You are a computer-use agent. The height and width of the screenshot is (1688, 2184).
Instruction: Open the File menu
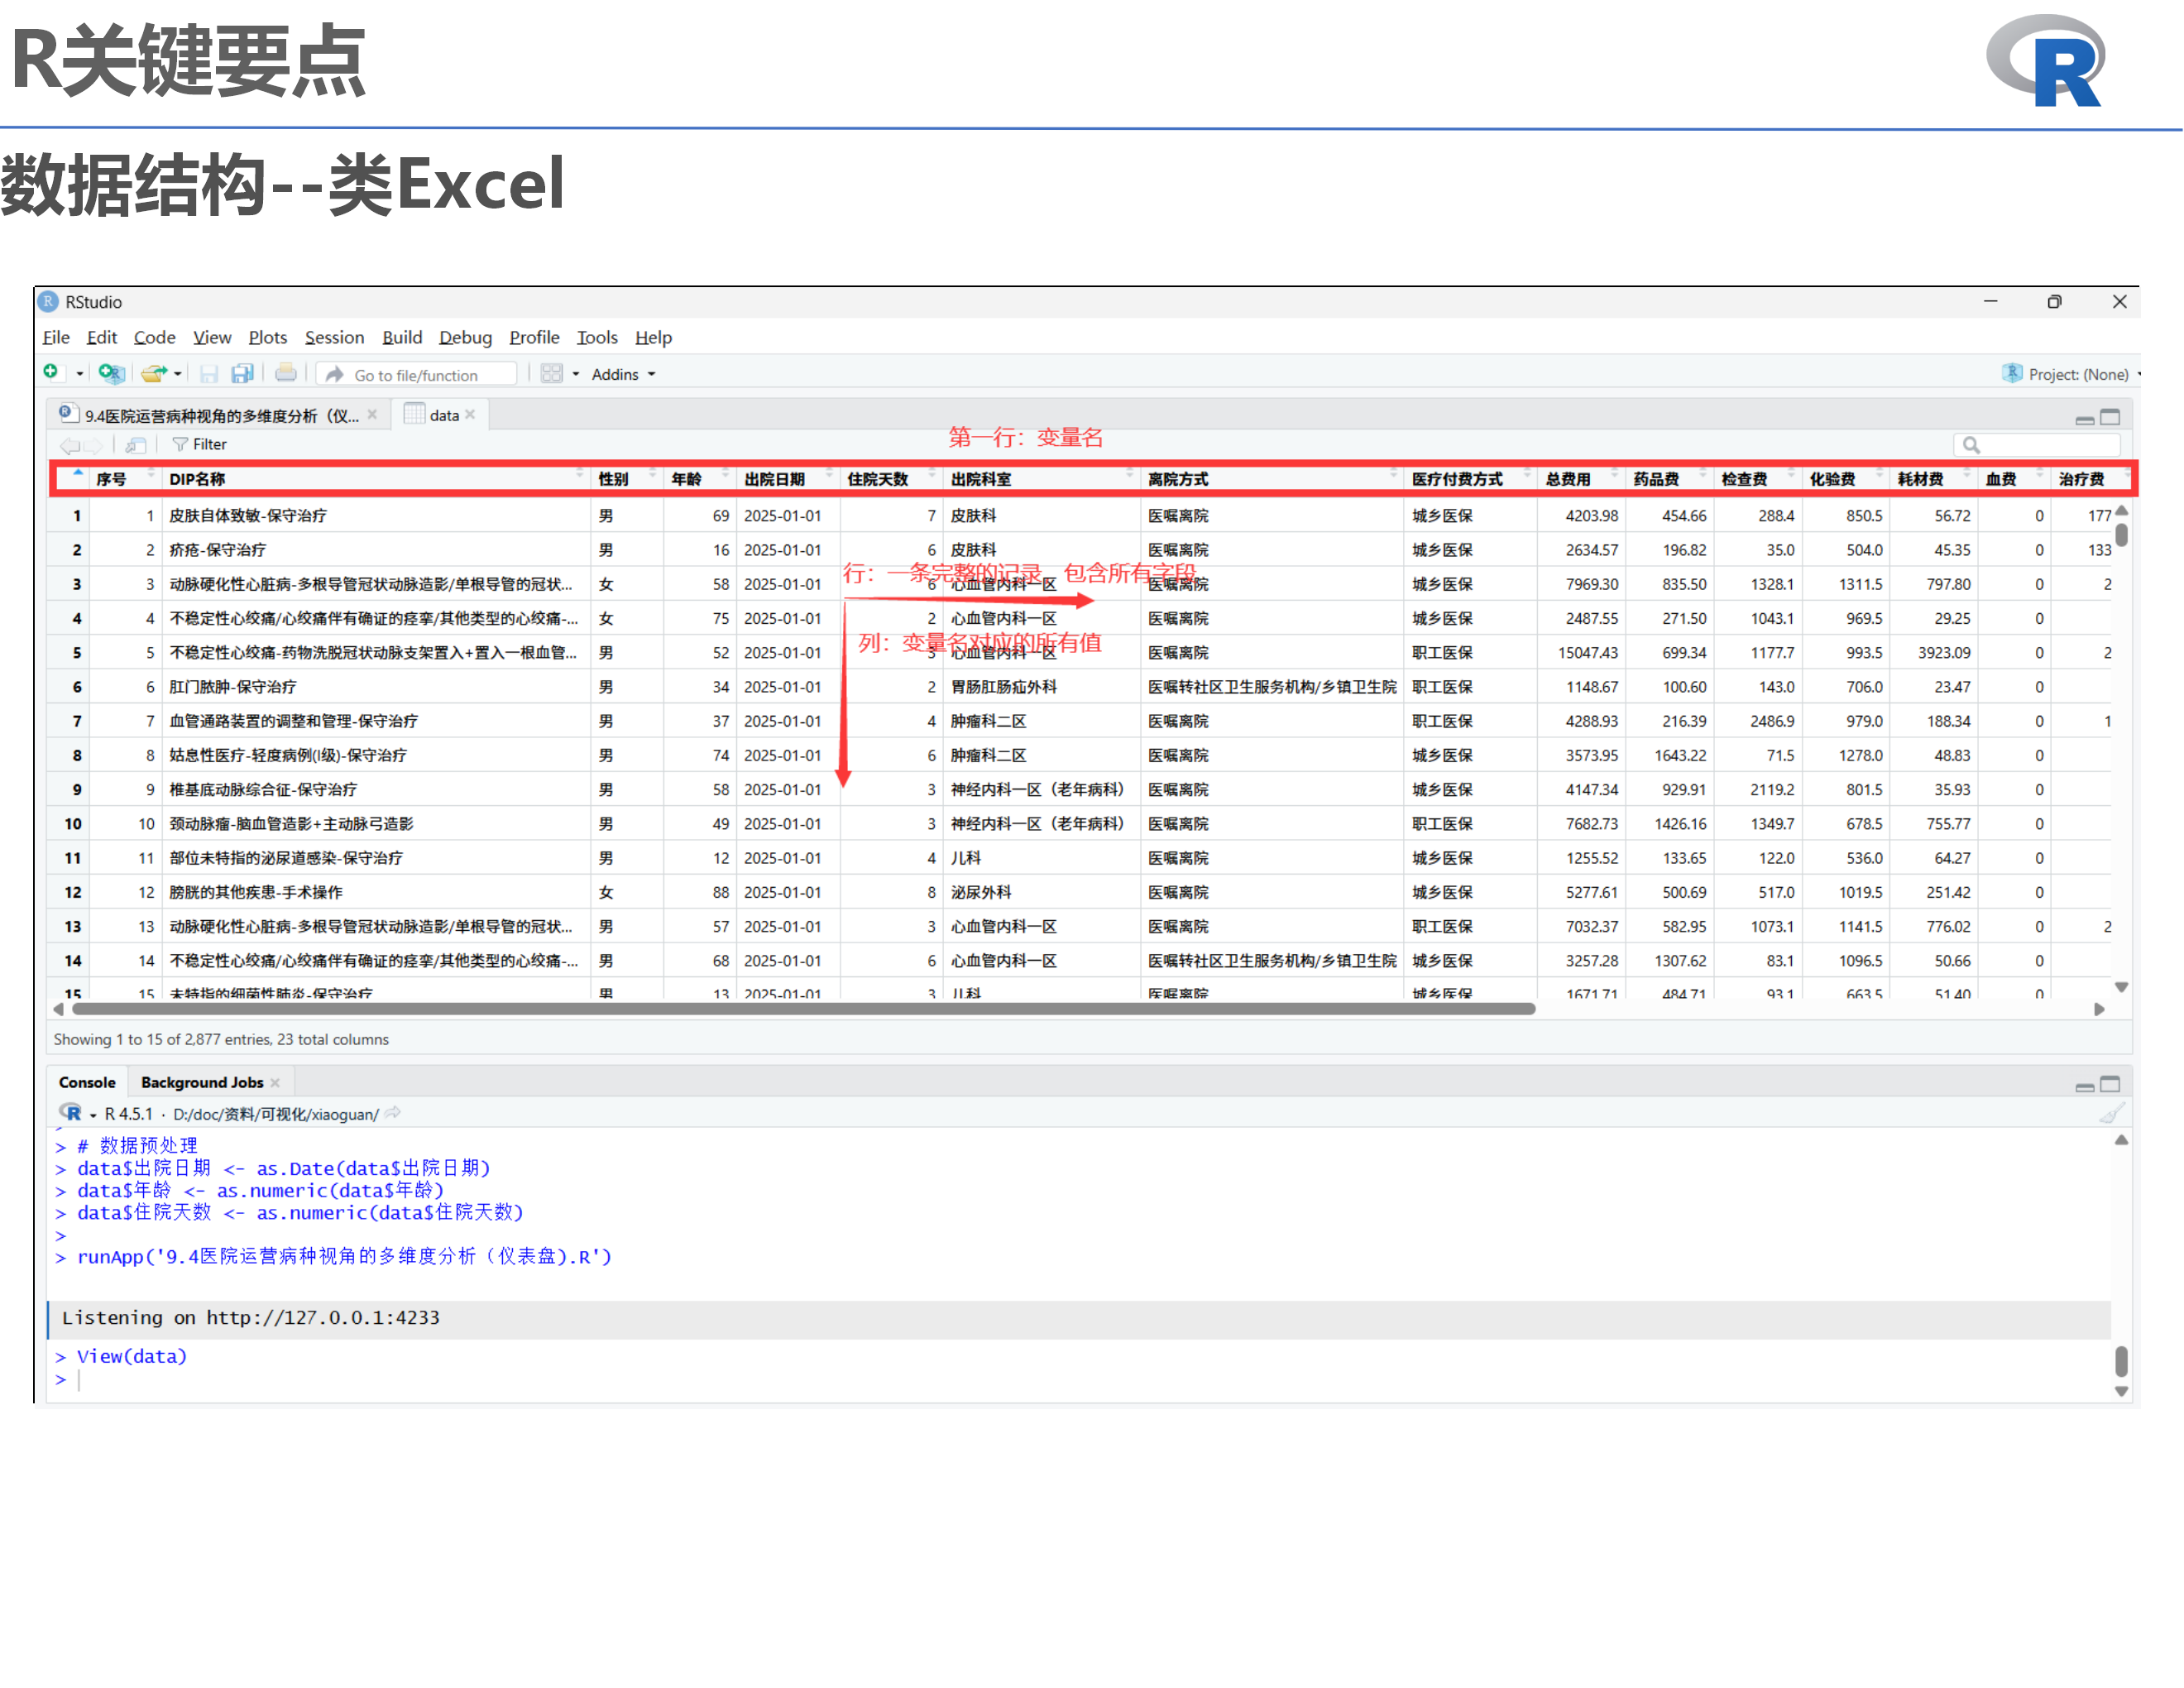point(56,337)
